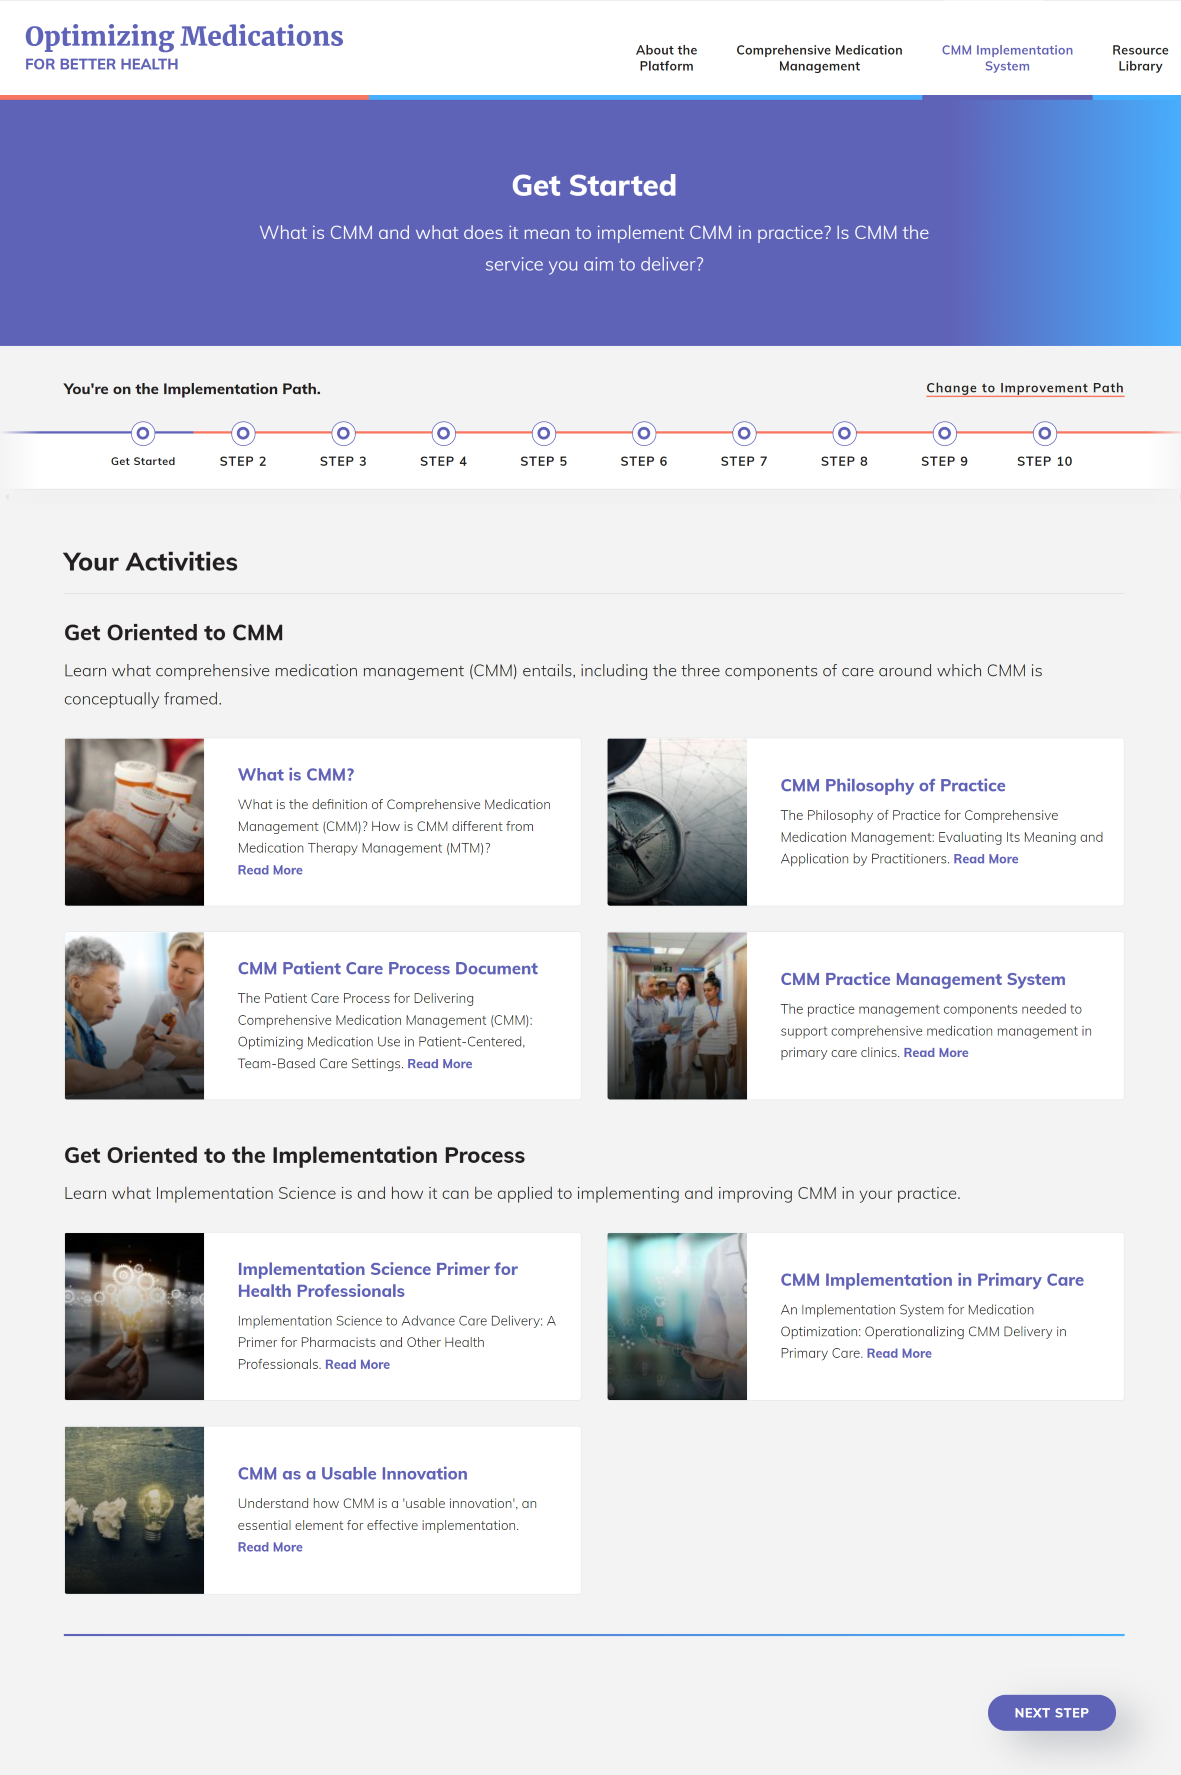Jump to Step 7 circle marker
1181x1775 pixels.
(744, 433)
